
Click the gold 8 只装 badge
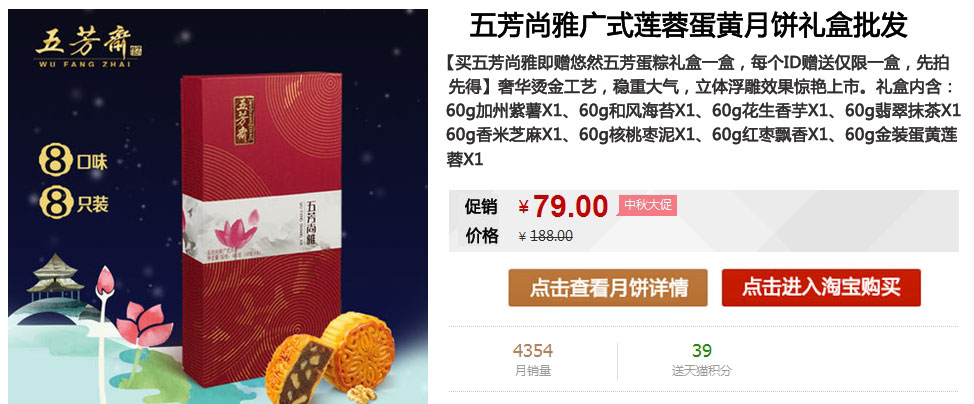[x=73, y=203]
